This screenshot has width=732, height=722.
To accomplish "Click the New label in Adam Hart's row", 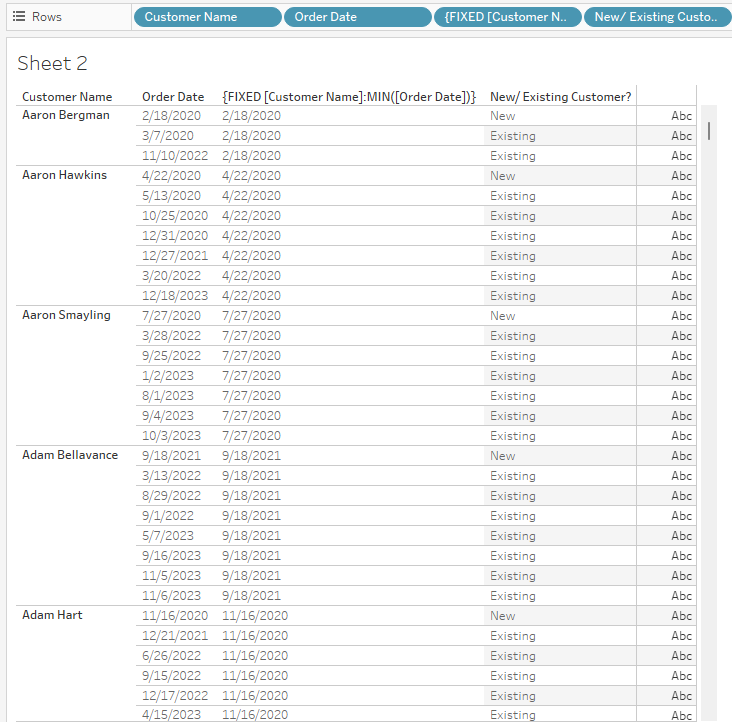I will 503,616.
